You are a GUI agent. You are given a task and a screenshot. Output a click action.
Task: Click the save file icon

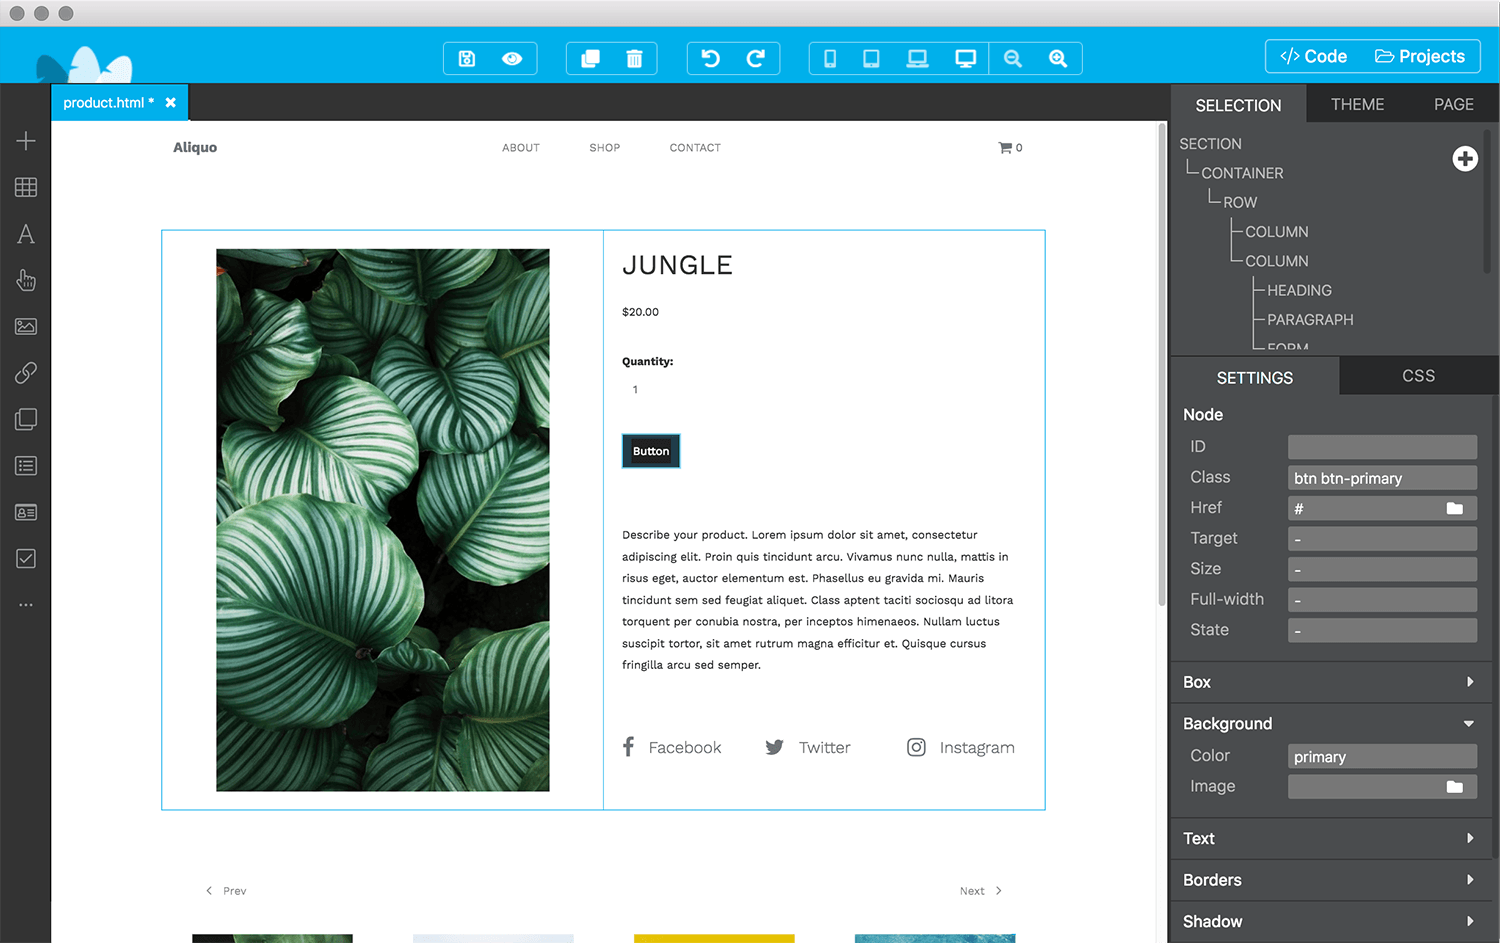pos(466,58)
